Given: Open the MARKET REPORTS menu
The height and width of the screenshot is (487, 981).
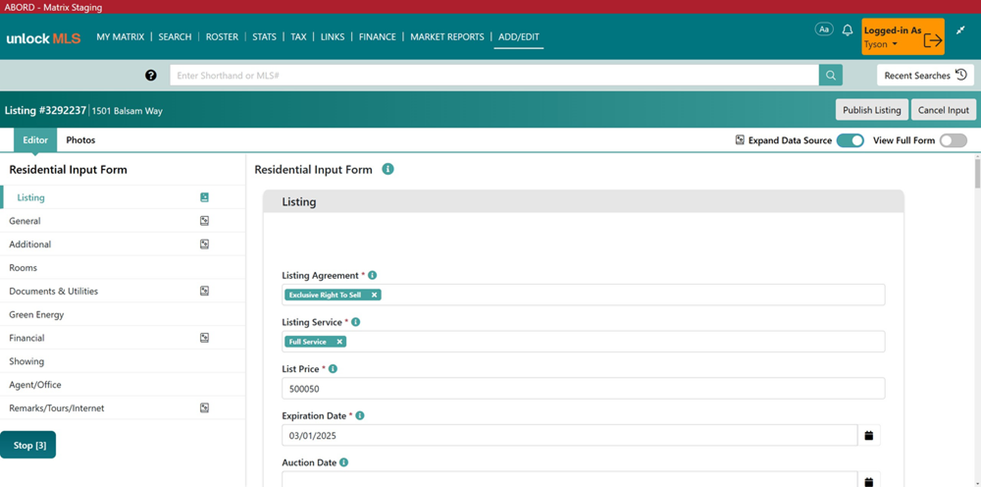Looking at the screenshot, I should pos(447,37).
